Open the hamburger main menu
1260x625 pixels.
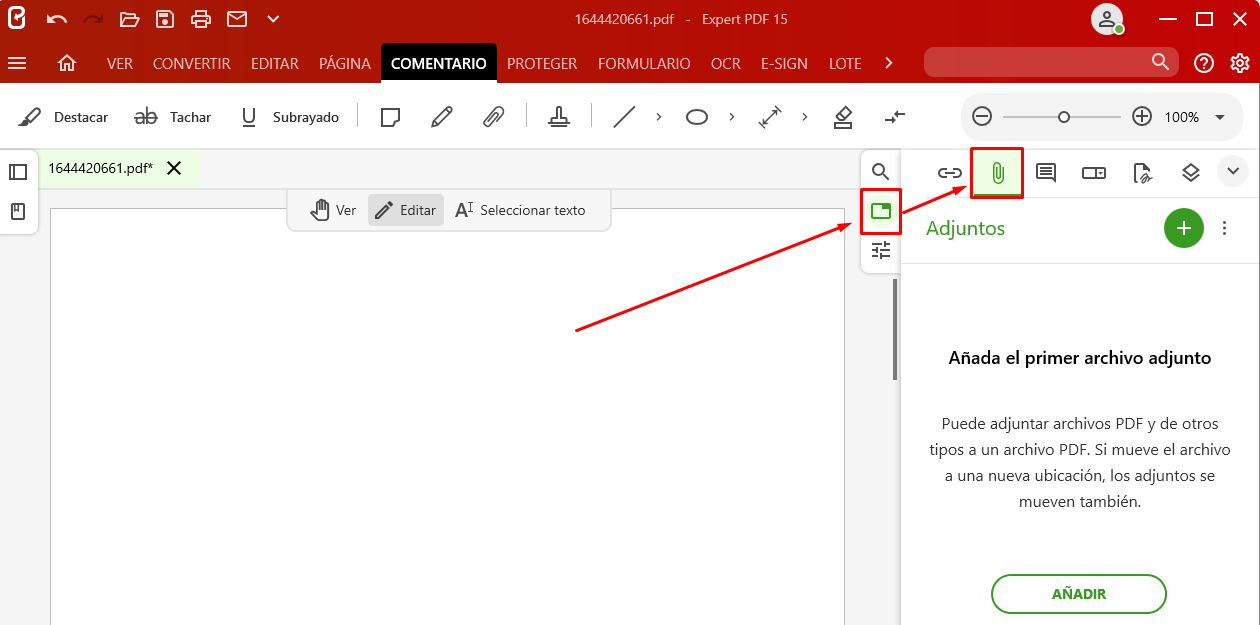click(x=17, y=63)
